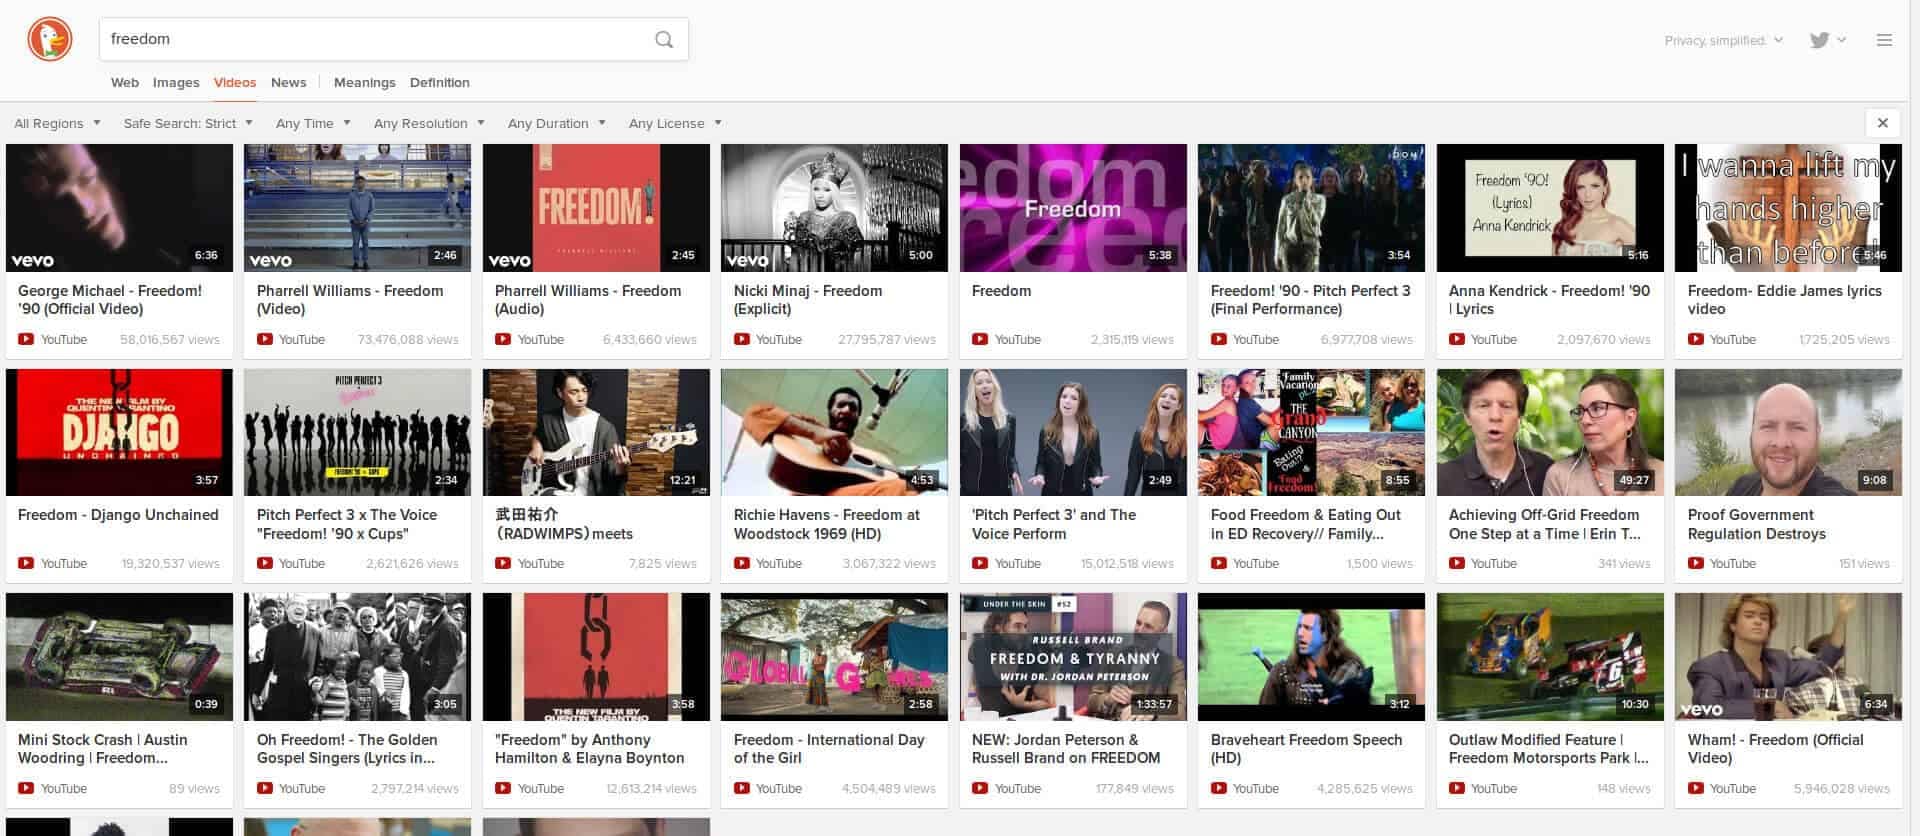Open Pharrell Williams - Freedom (Video) title link
The image size is (1920, 836).
click(x=349, y=299)
